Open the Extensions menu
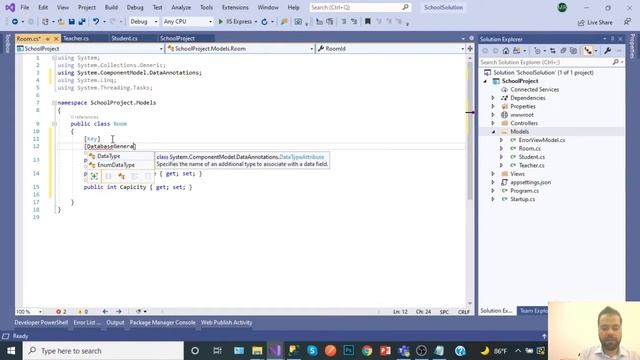Image resolution: width=640 pixels, height=360 pixels. point(235,7)
